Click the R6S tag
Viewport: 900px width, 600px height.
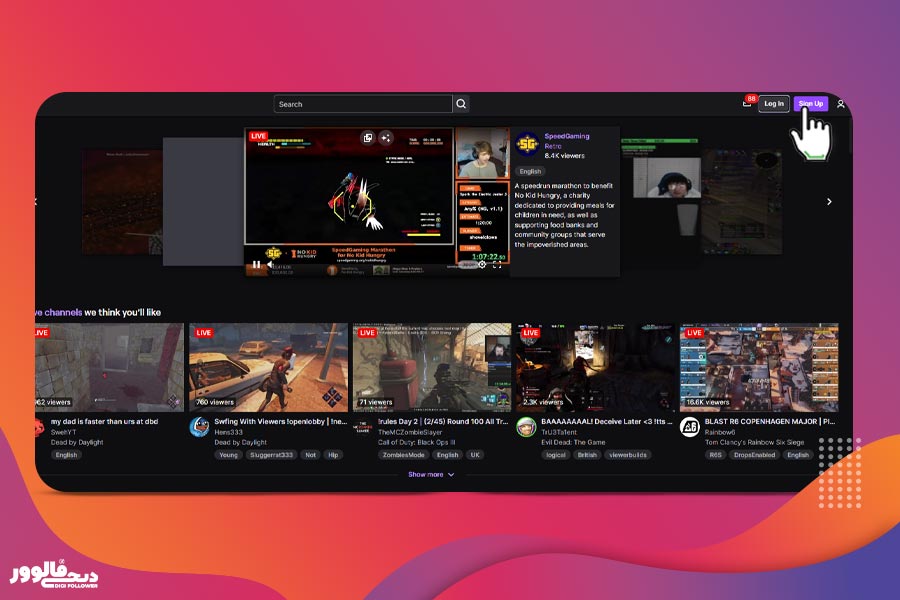[715, 455]
